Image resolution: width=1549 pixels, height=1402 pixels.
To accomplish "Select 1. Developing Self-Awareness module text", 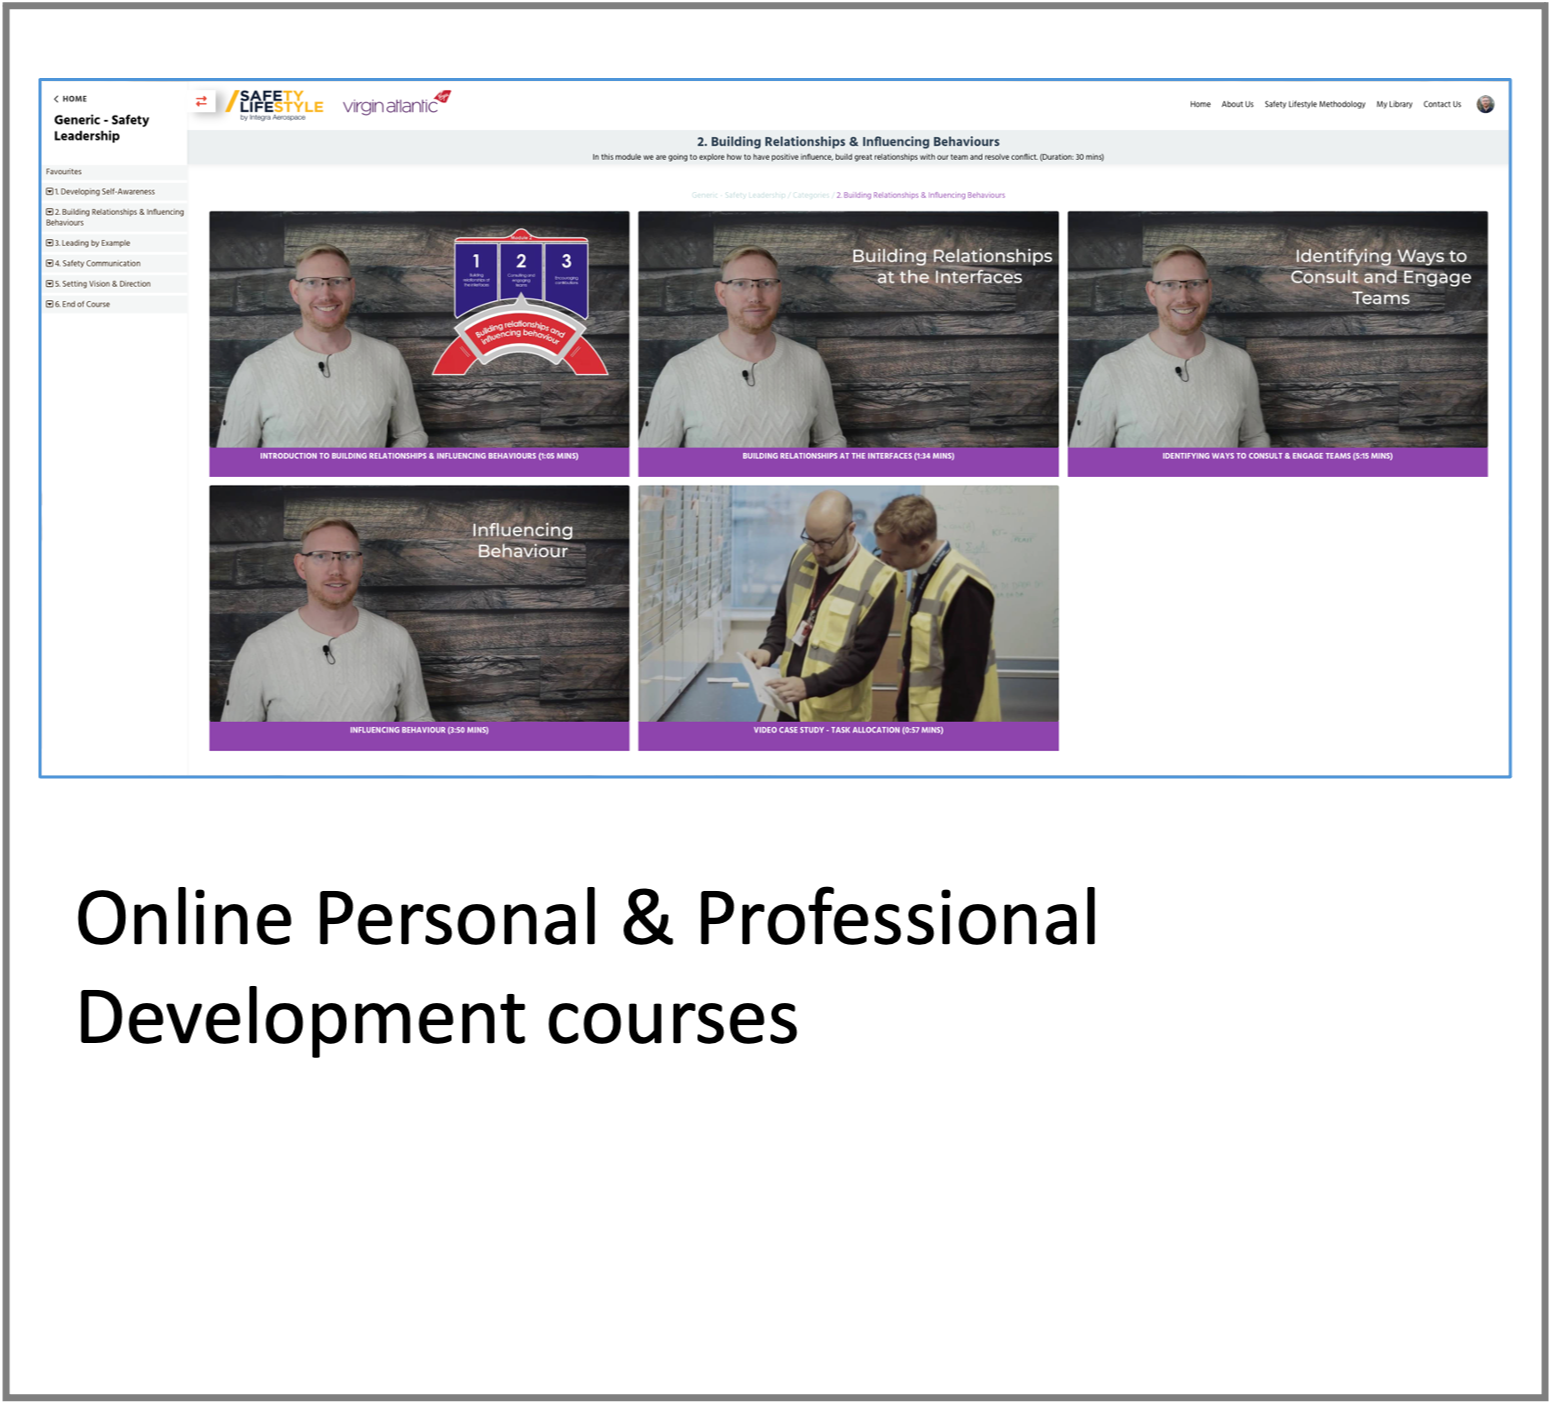I will coord(105,191).
